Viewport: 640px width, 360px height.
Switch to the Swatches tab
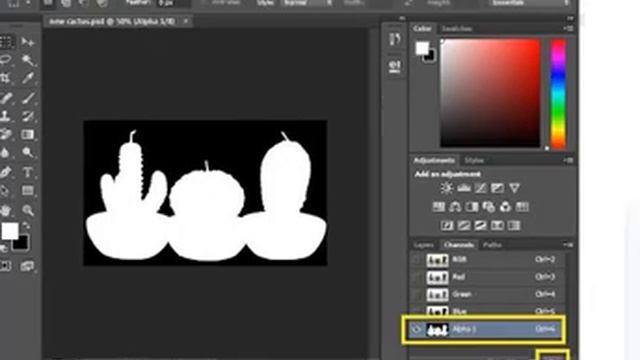(457, 29)
